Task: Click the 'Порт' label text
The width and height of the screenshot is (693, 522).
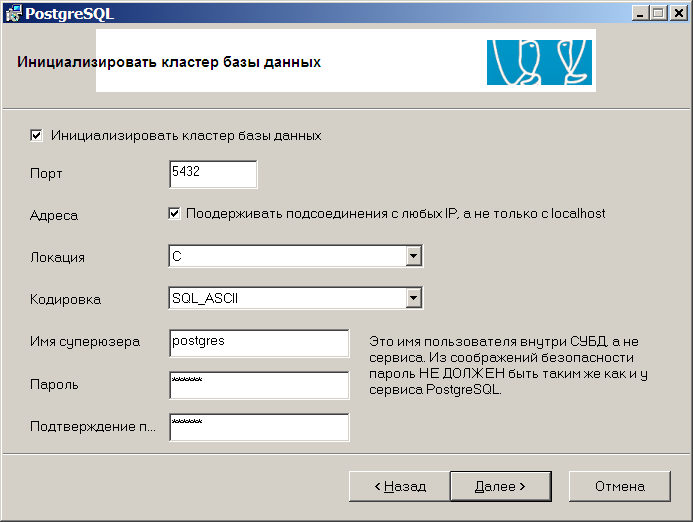Action: click(x=46, y=174)
